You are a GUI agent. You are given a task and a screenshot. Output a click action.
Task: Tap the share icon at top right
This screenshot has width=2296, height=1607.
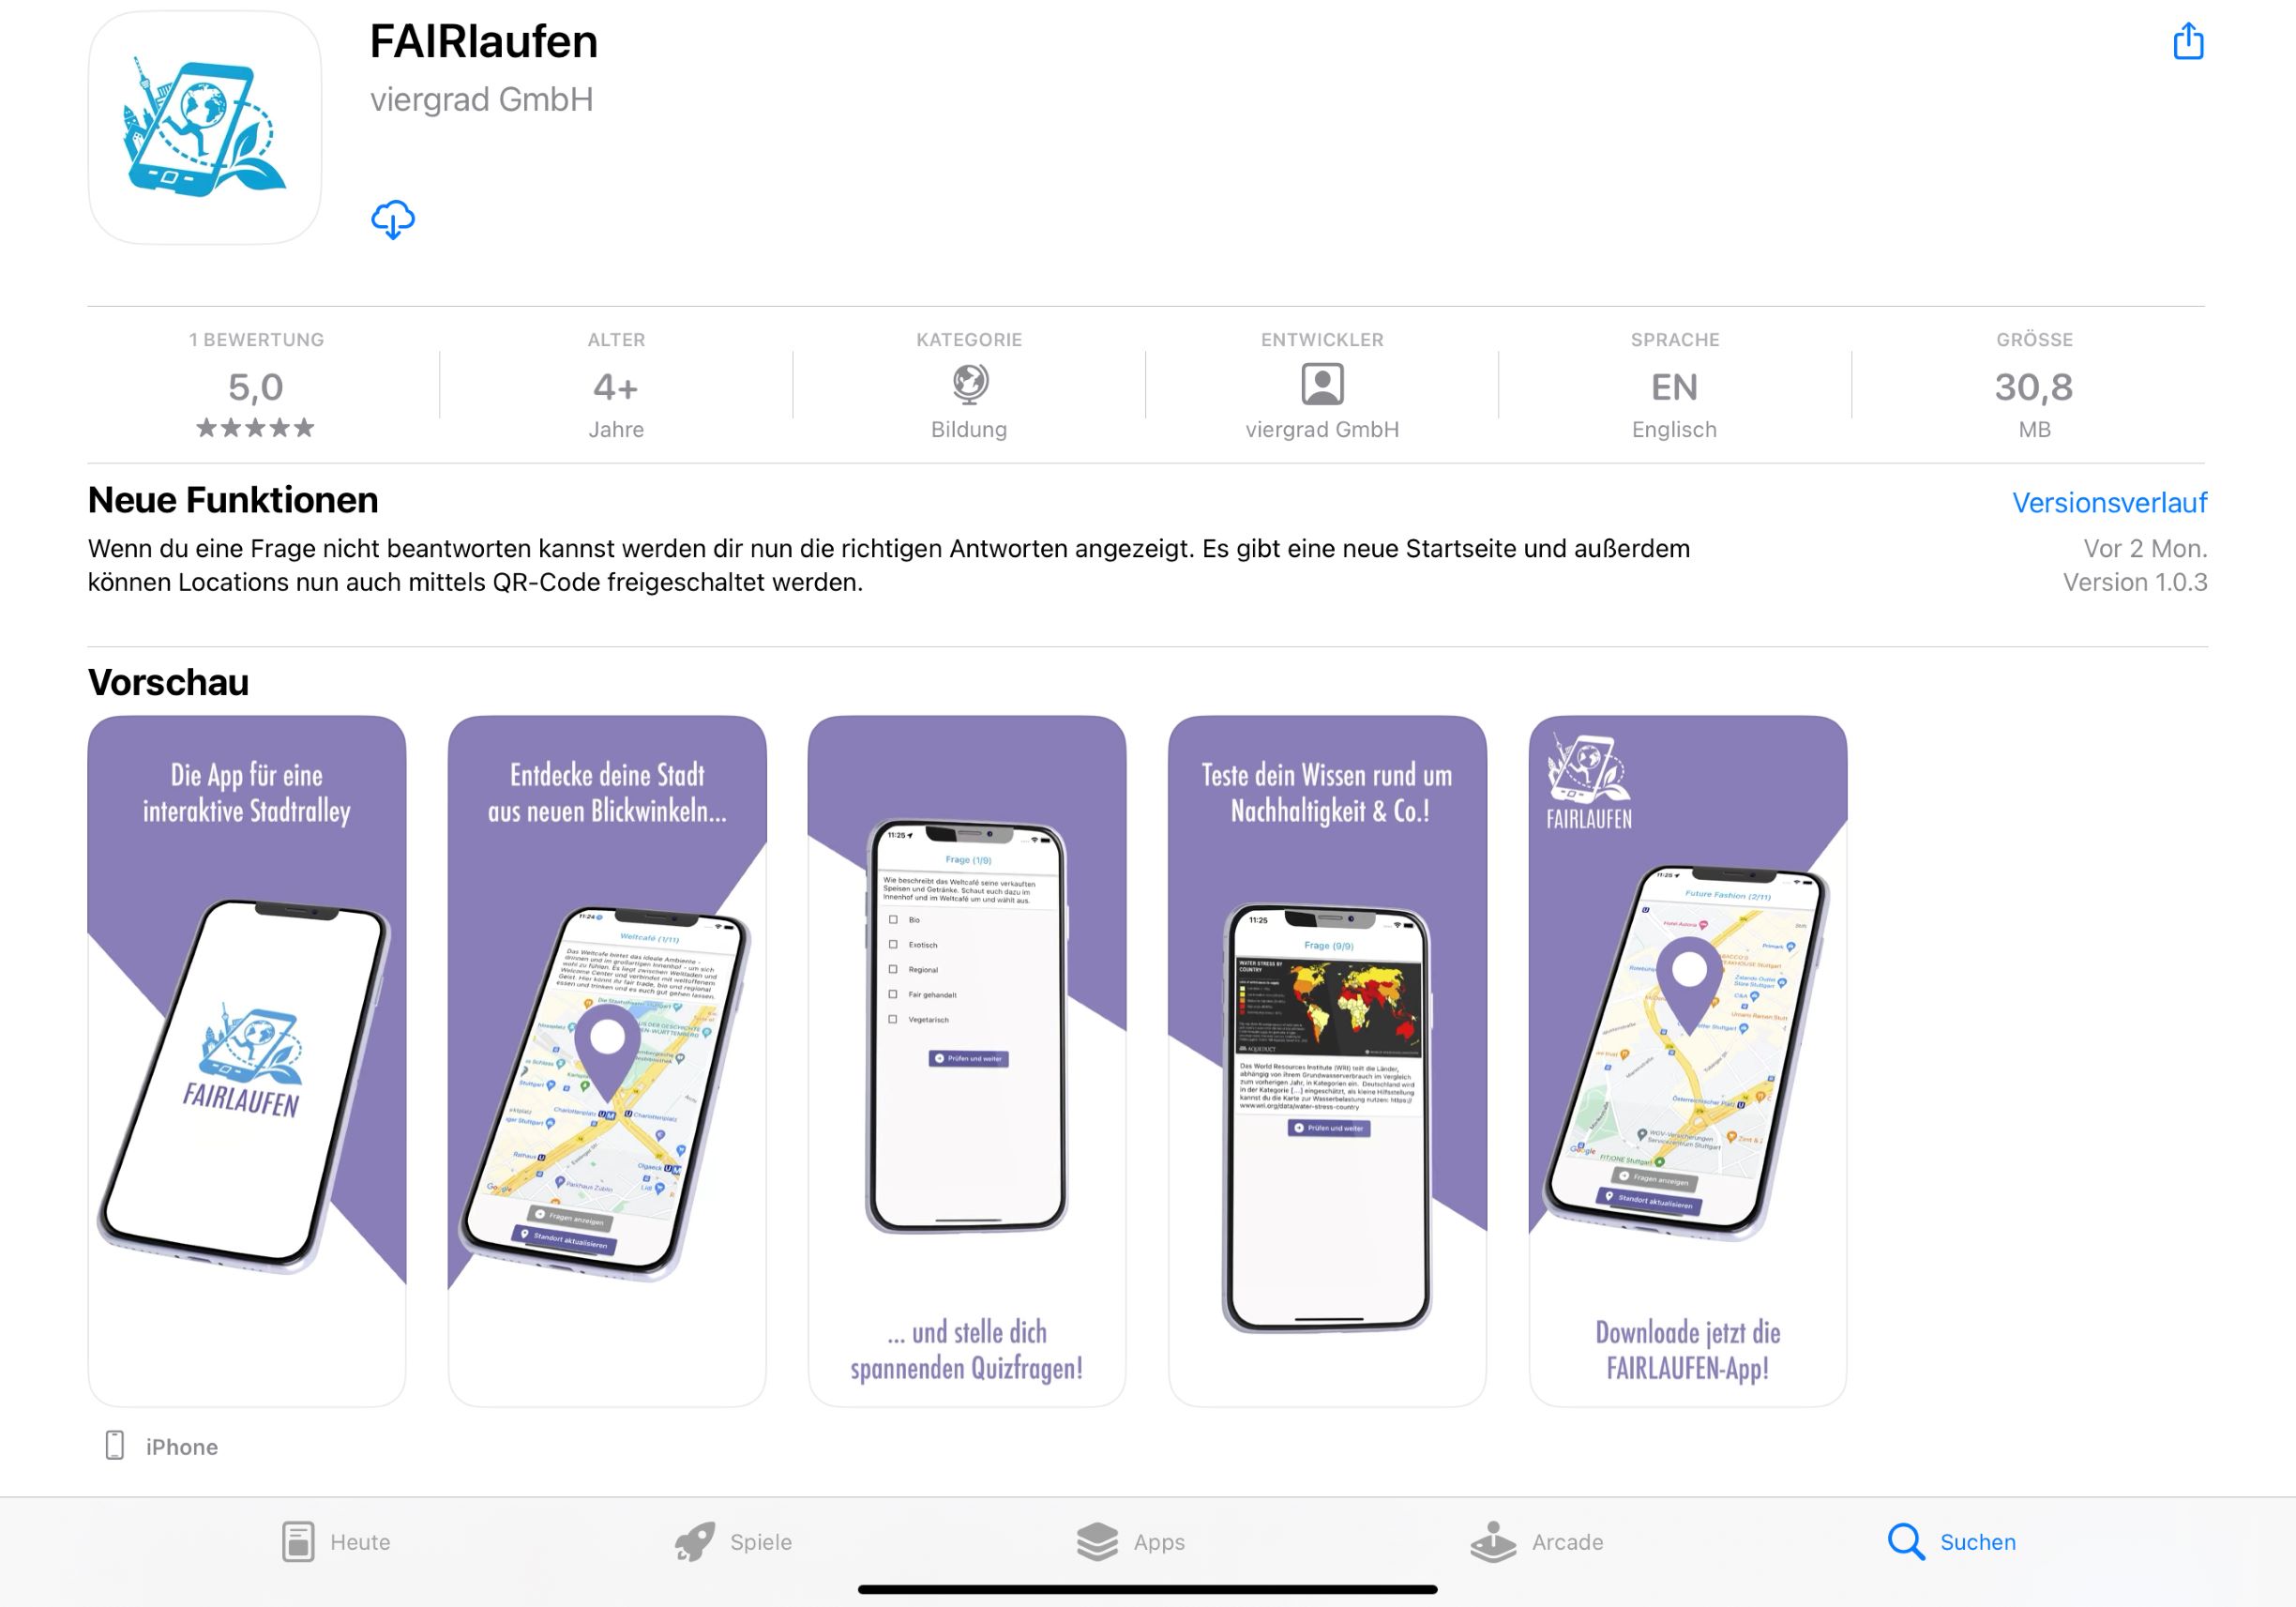tap(2188, 41)
